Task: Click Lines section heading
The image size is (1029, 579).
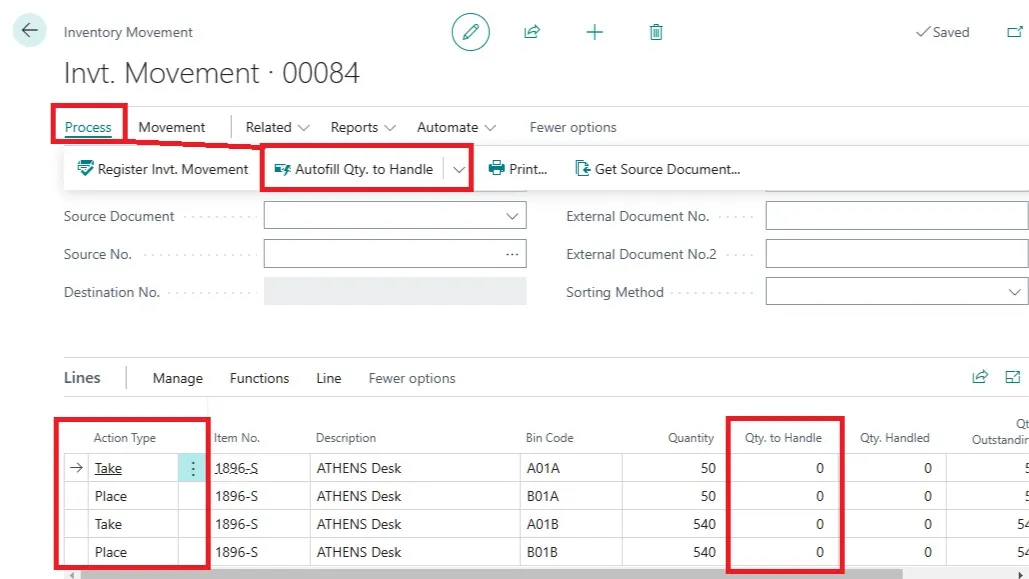Action: pyautogui.click(x=82, y=377)
